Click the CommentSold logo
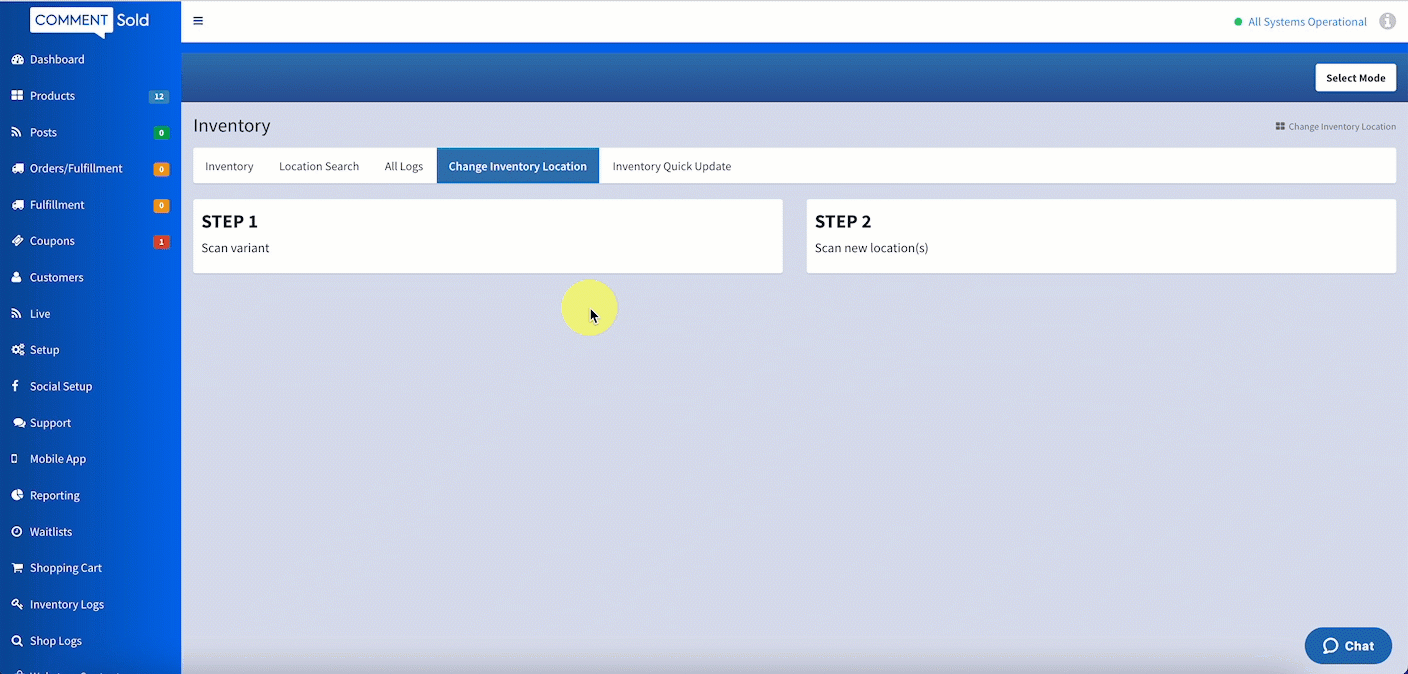This screenshot has width=1408, height=674. [x=90, y=21]
